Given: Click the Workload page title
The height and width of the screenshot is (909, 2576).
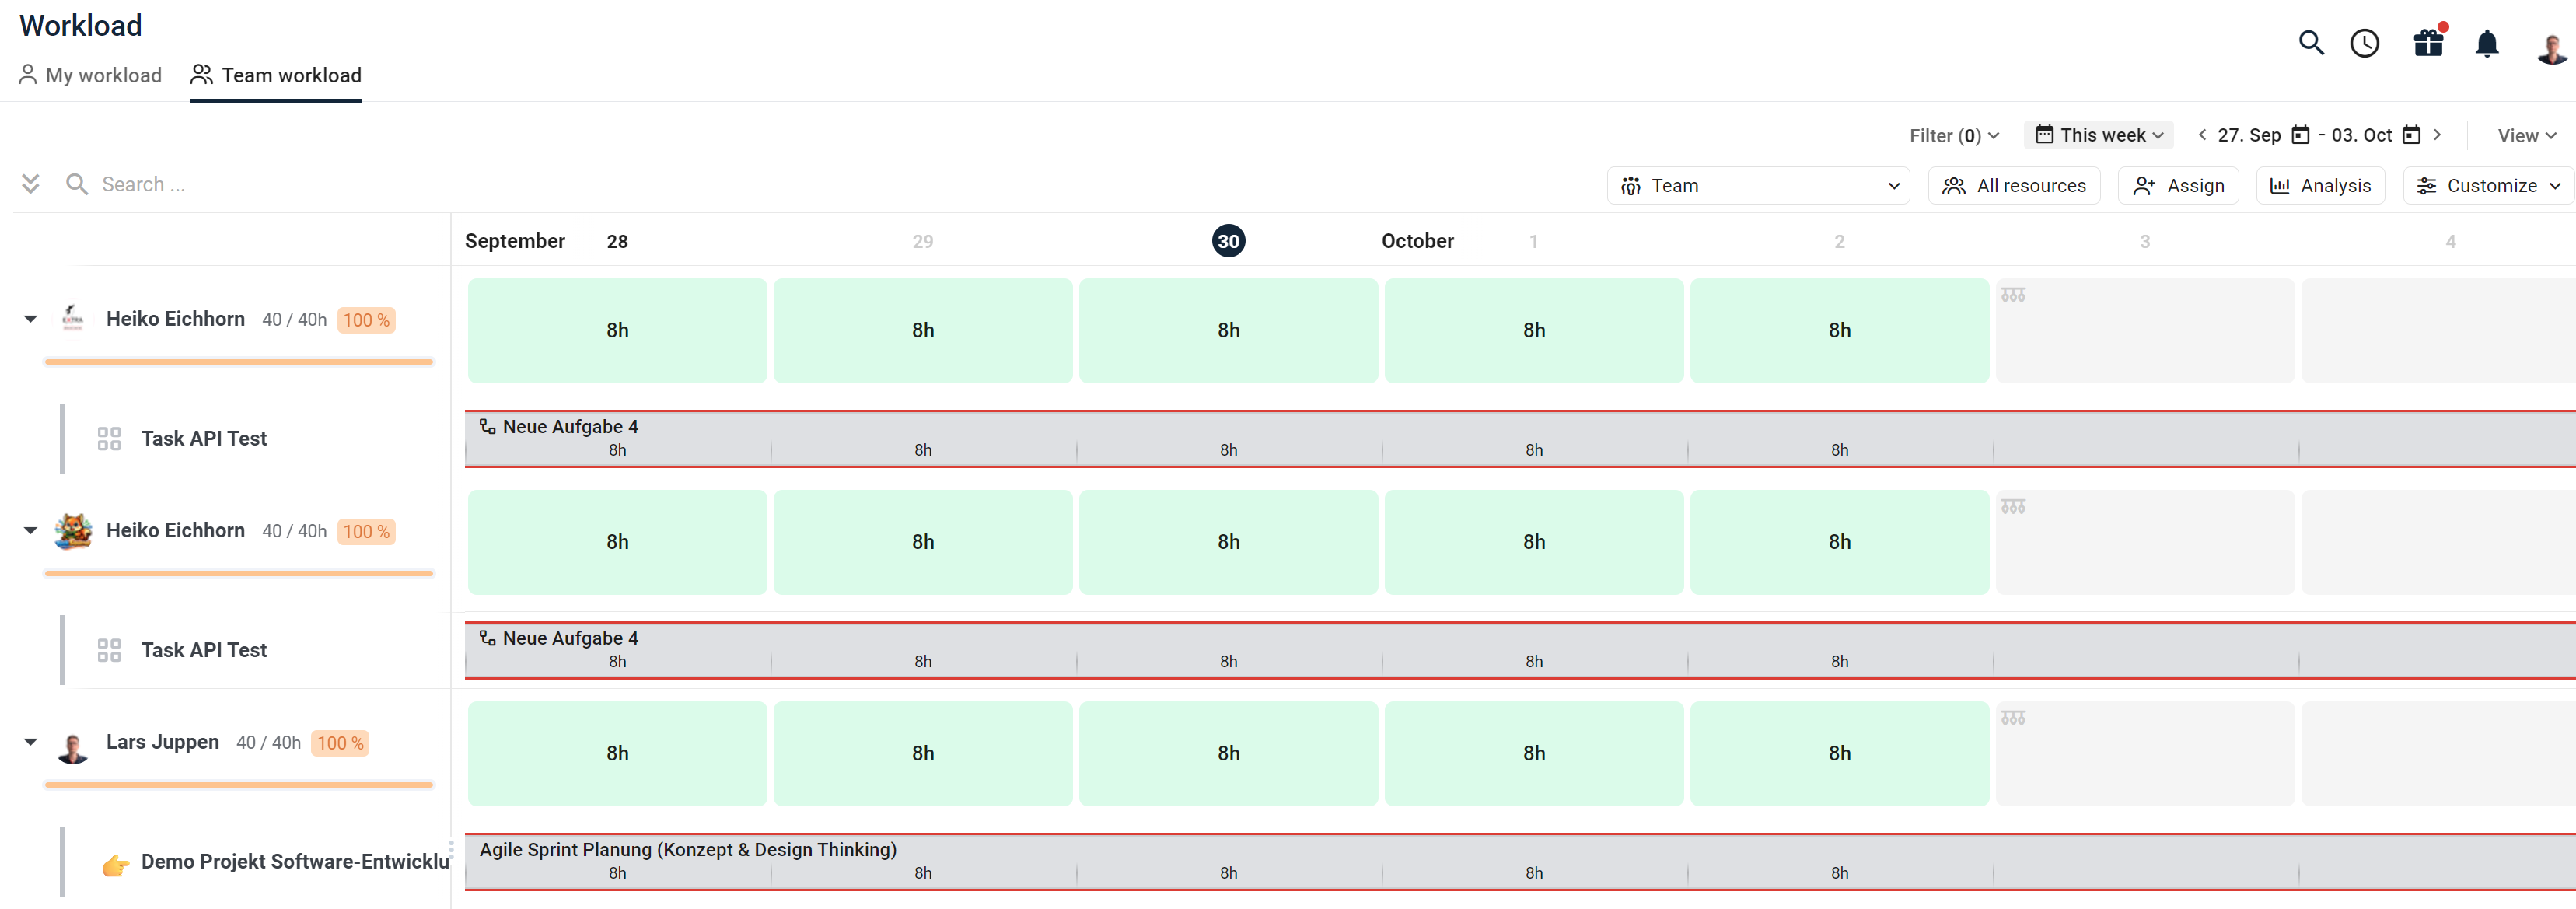Looking at the screenshot, I should pyautogui.click(x=81, y=25).
